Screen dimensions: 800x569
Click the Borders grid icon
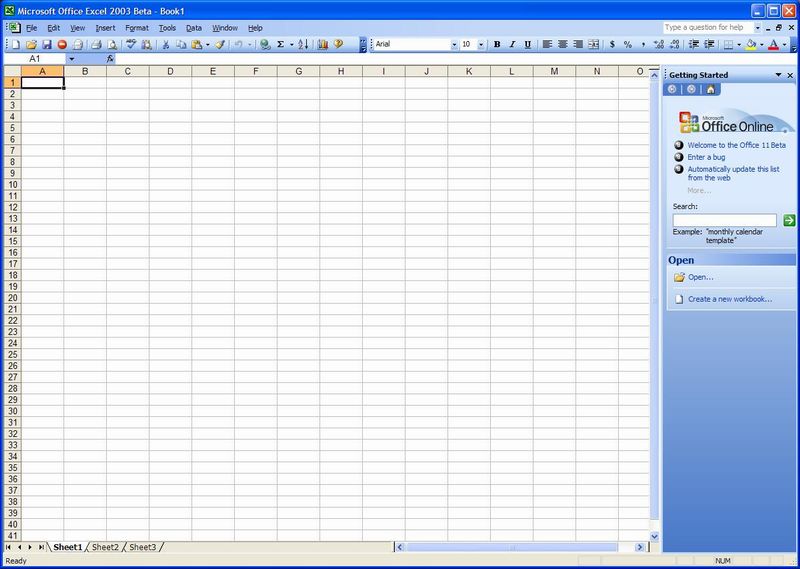point(729,44)
